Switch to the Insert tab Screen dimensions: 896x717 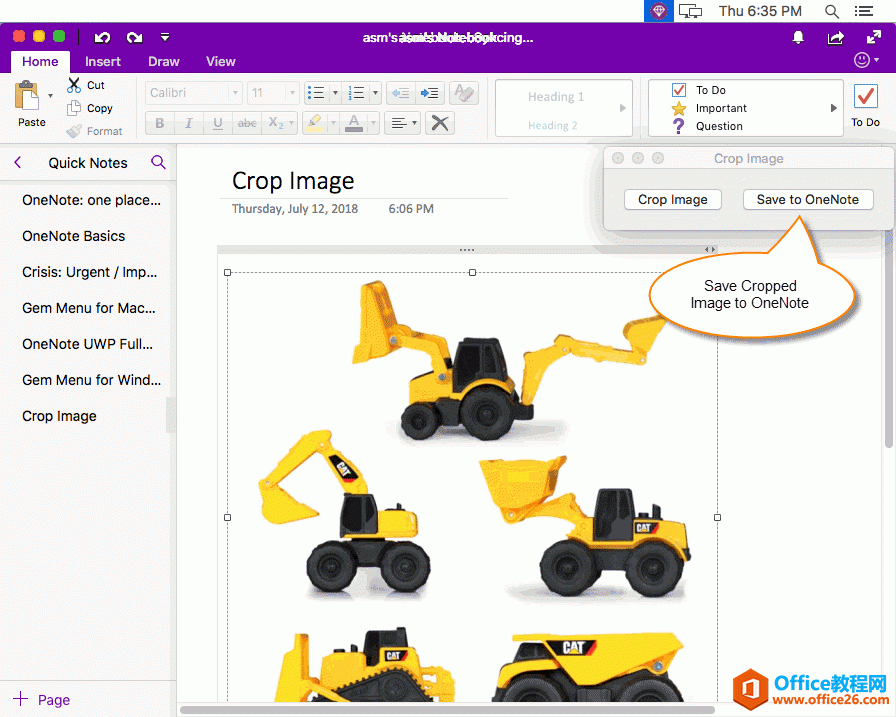pyautogui.click(x=103, y=61)
